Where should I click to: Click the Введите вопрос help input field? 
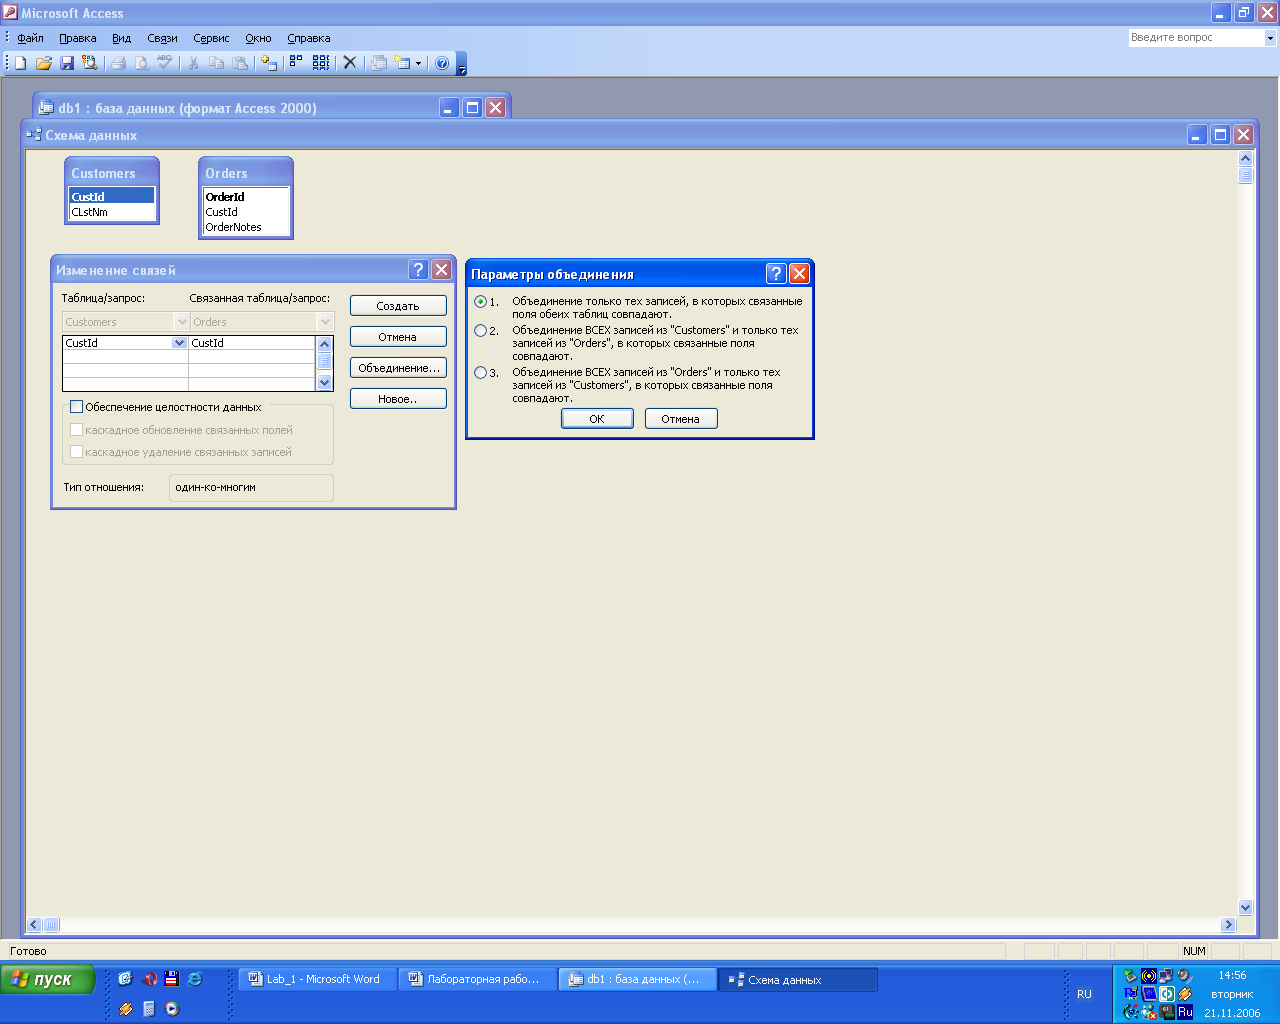1196,38
